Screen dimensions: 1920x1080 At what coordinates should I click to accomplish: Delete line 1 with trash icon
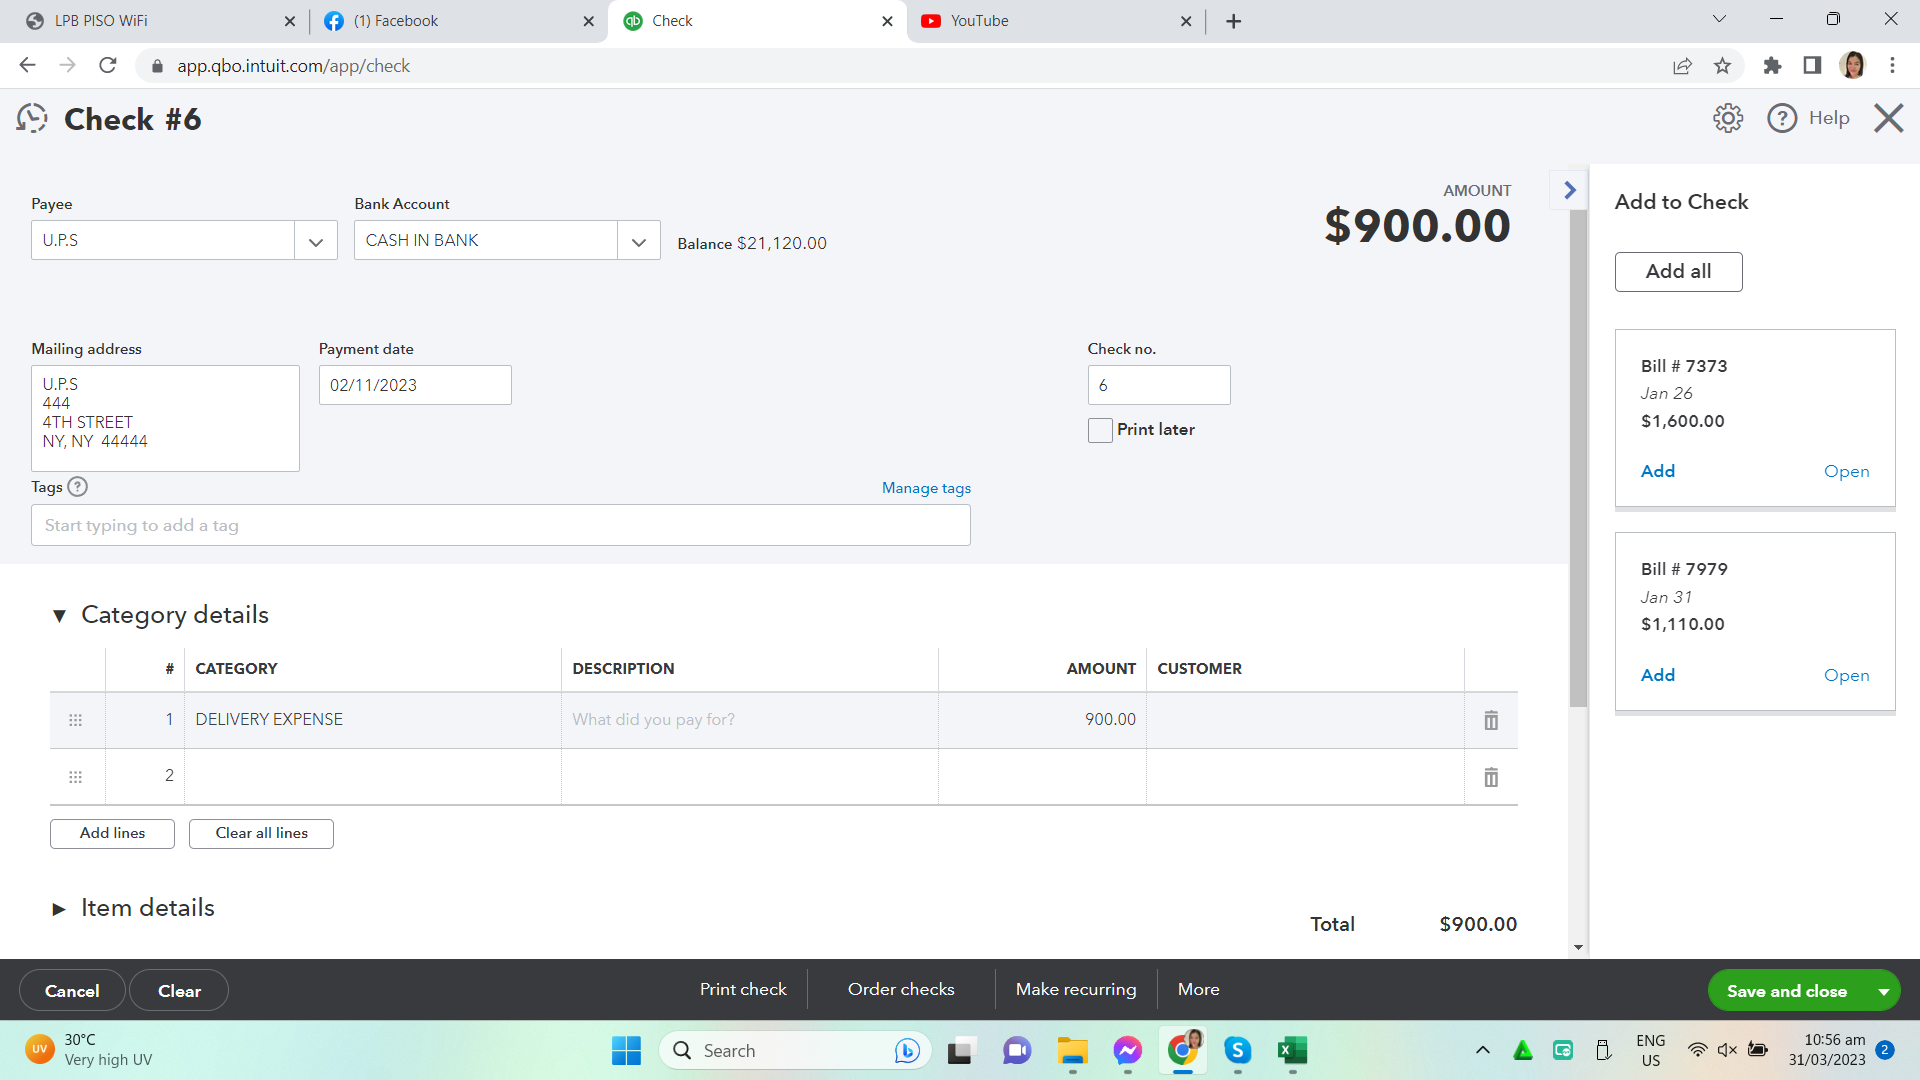point(1490,720)
